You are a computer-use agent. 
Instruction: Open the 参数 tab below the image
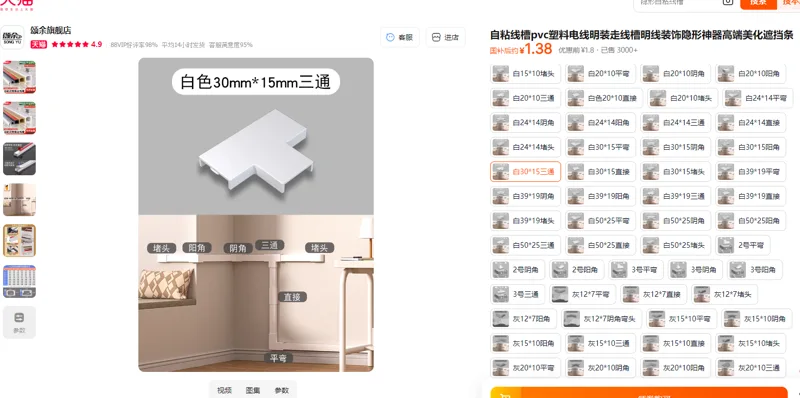tap(282, 390)
